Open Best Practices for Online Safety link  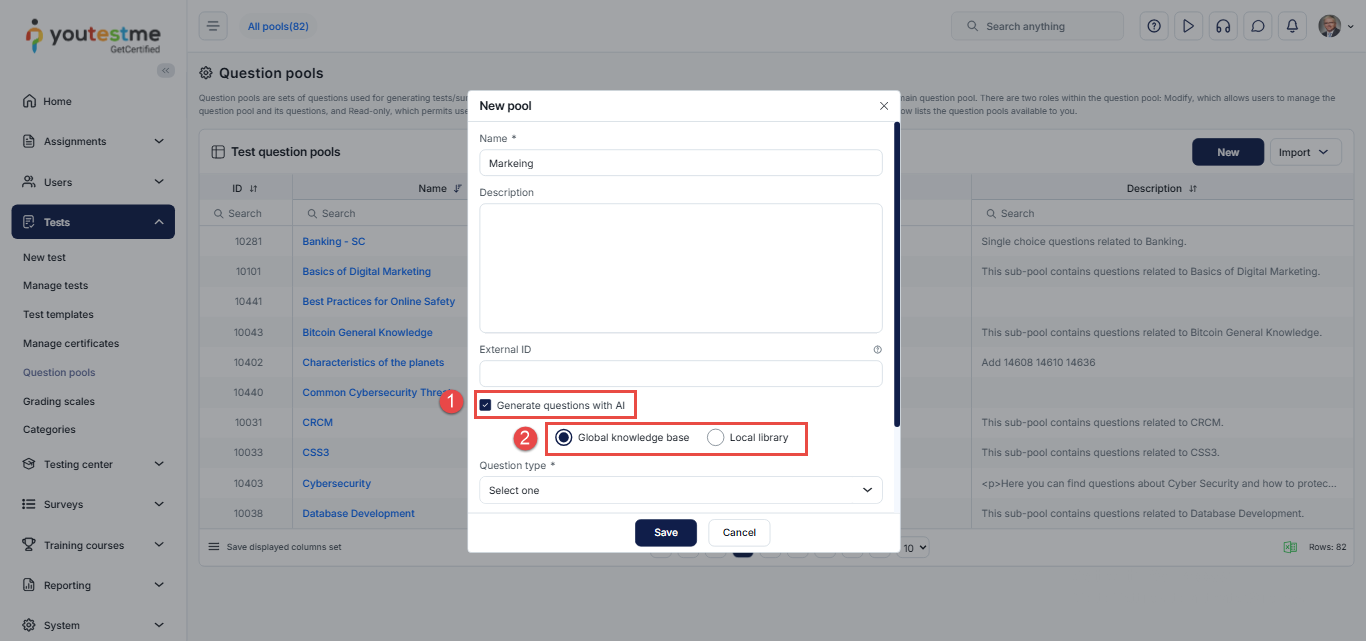pyautogui.click(x=378, y=301)
